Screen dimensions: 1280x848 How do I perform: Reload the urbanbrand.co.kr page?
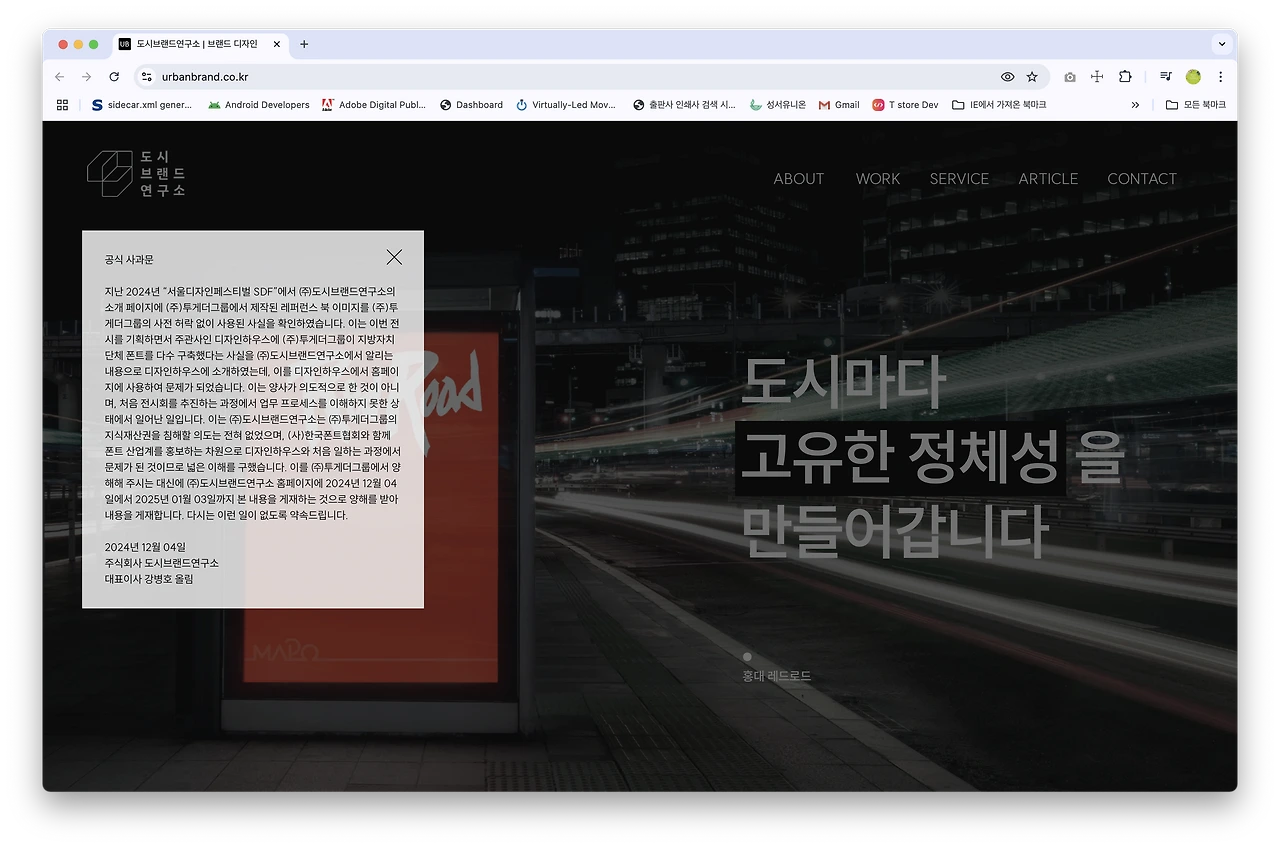click(114, 77)
